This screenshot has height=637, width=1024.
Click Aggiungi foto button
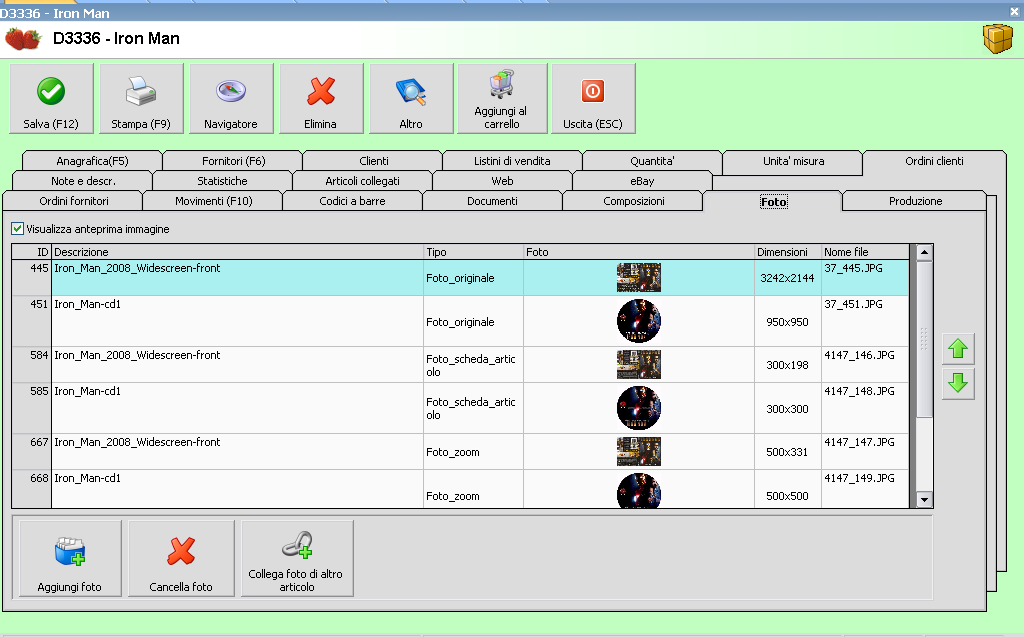[70, 559]
